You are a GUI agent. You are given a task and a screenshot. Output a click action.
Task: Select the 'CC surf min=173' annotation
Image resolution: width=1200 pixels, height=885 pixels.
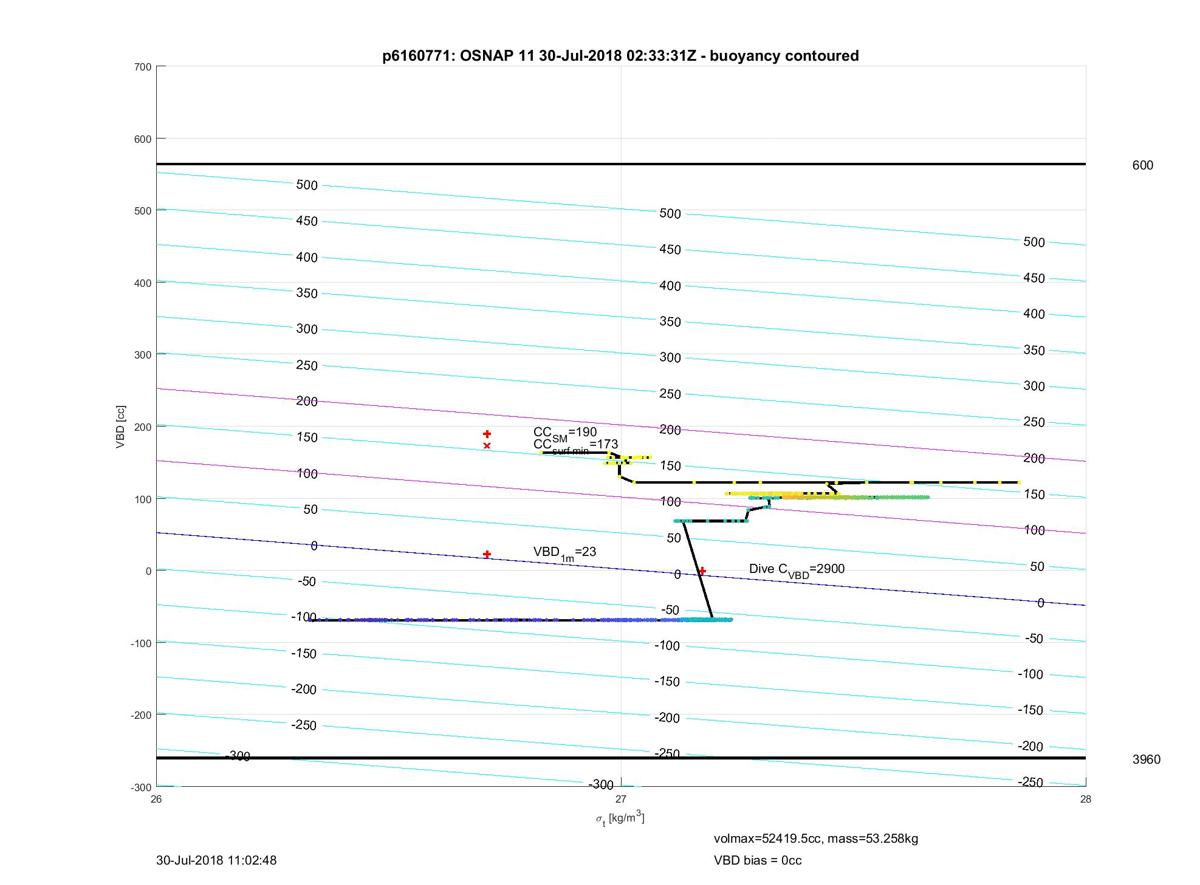(x=575, y=445)
